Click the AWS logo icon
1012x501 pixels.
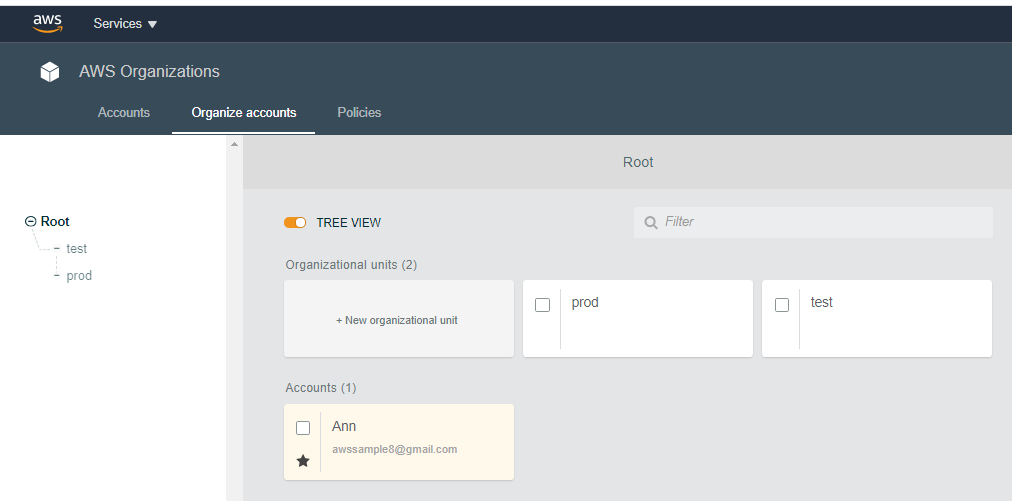coord(47,23)
